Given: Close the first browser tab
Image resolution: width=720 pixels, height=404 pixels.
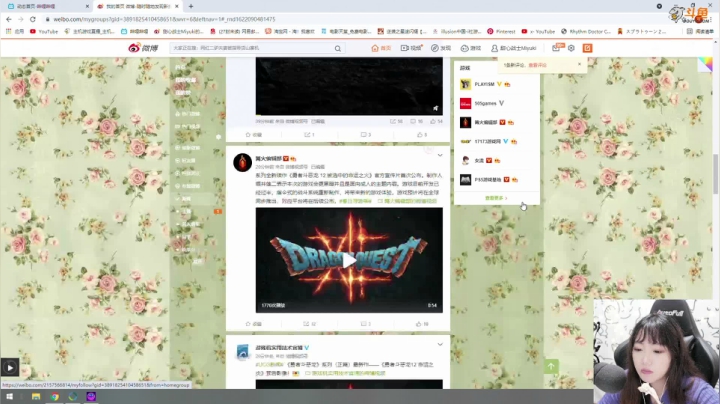Looking at the screenshot, I should pos(87,6).
